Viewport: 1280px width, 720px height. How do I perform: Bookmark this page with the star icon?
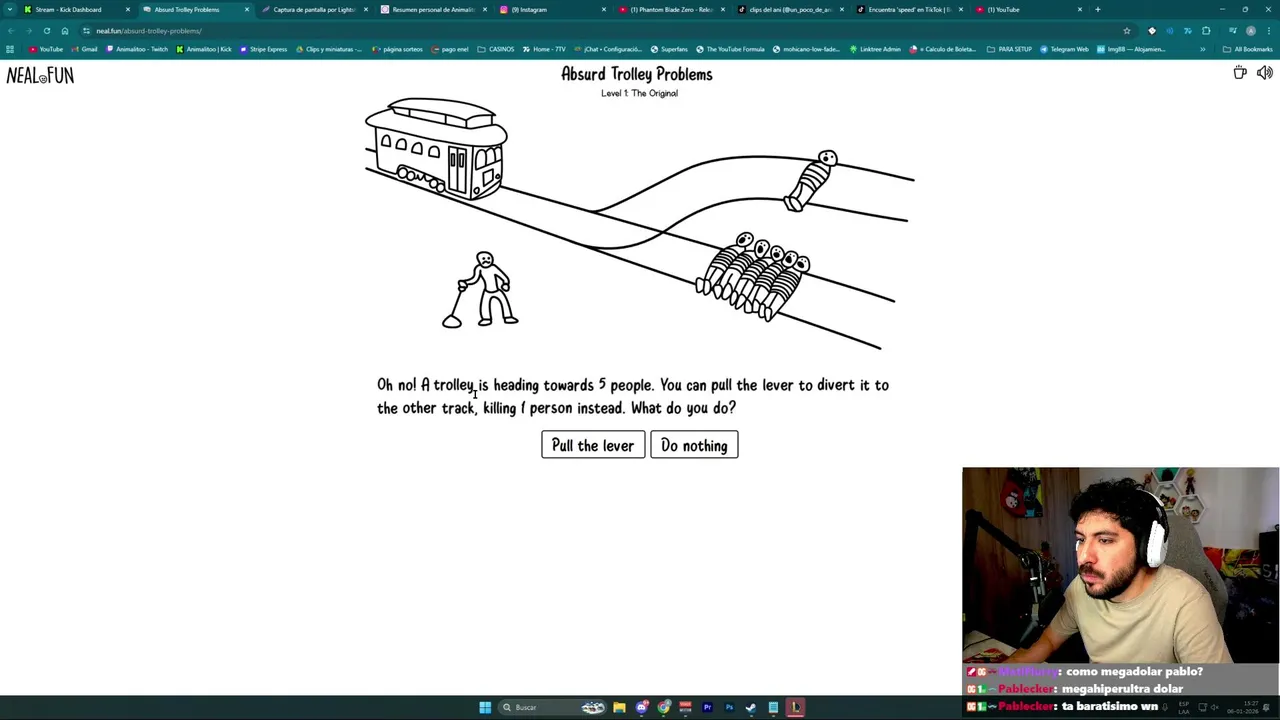coord(1127,31)
